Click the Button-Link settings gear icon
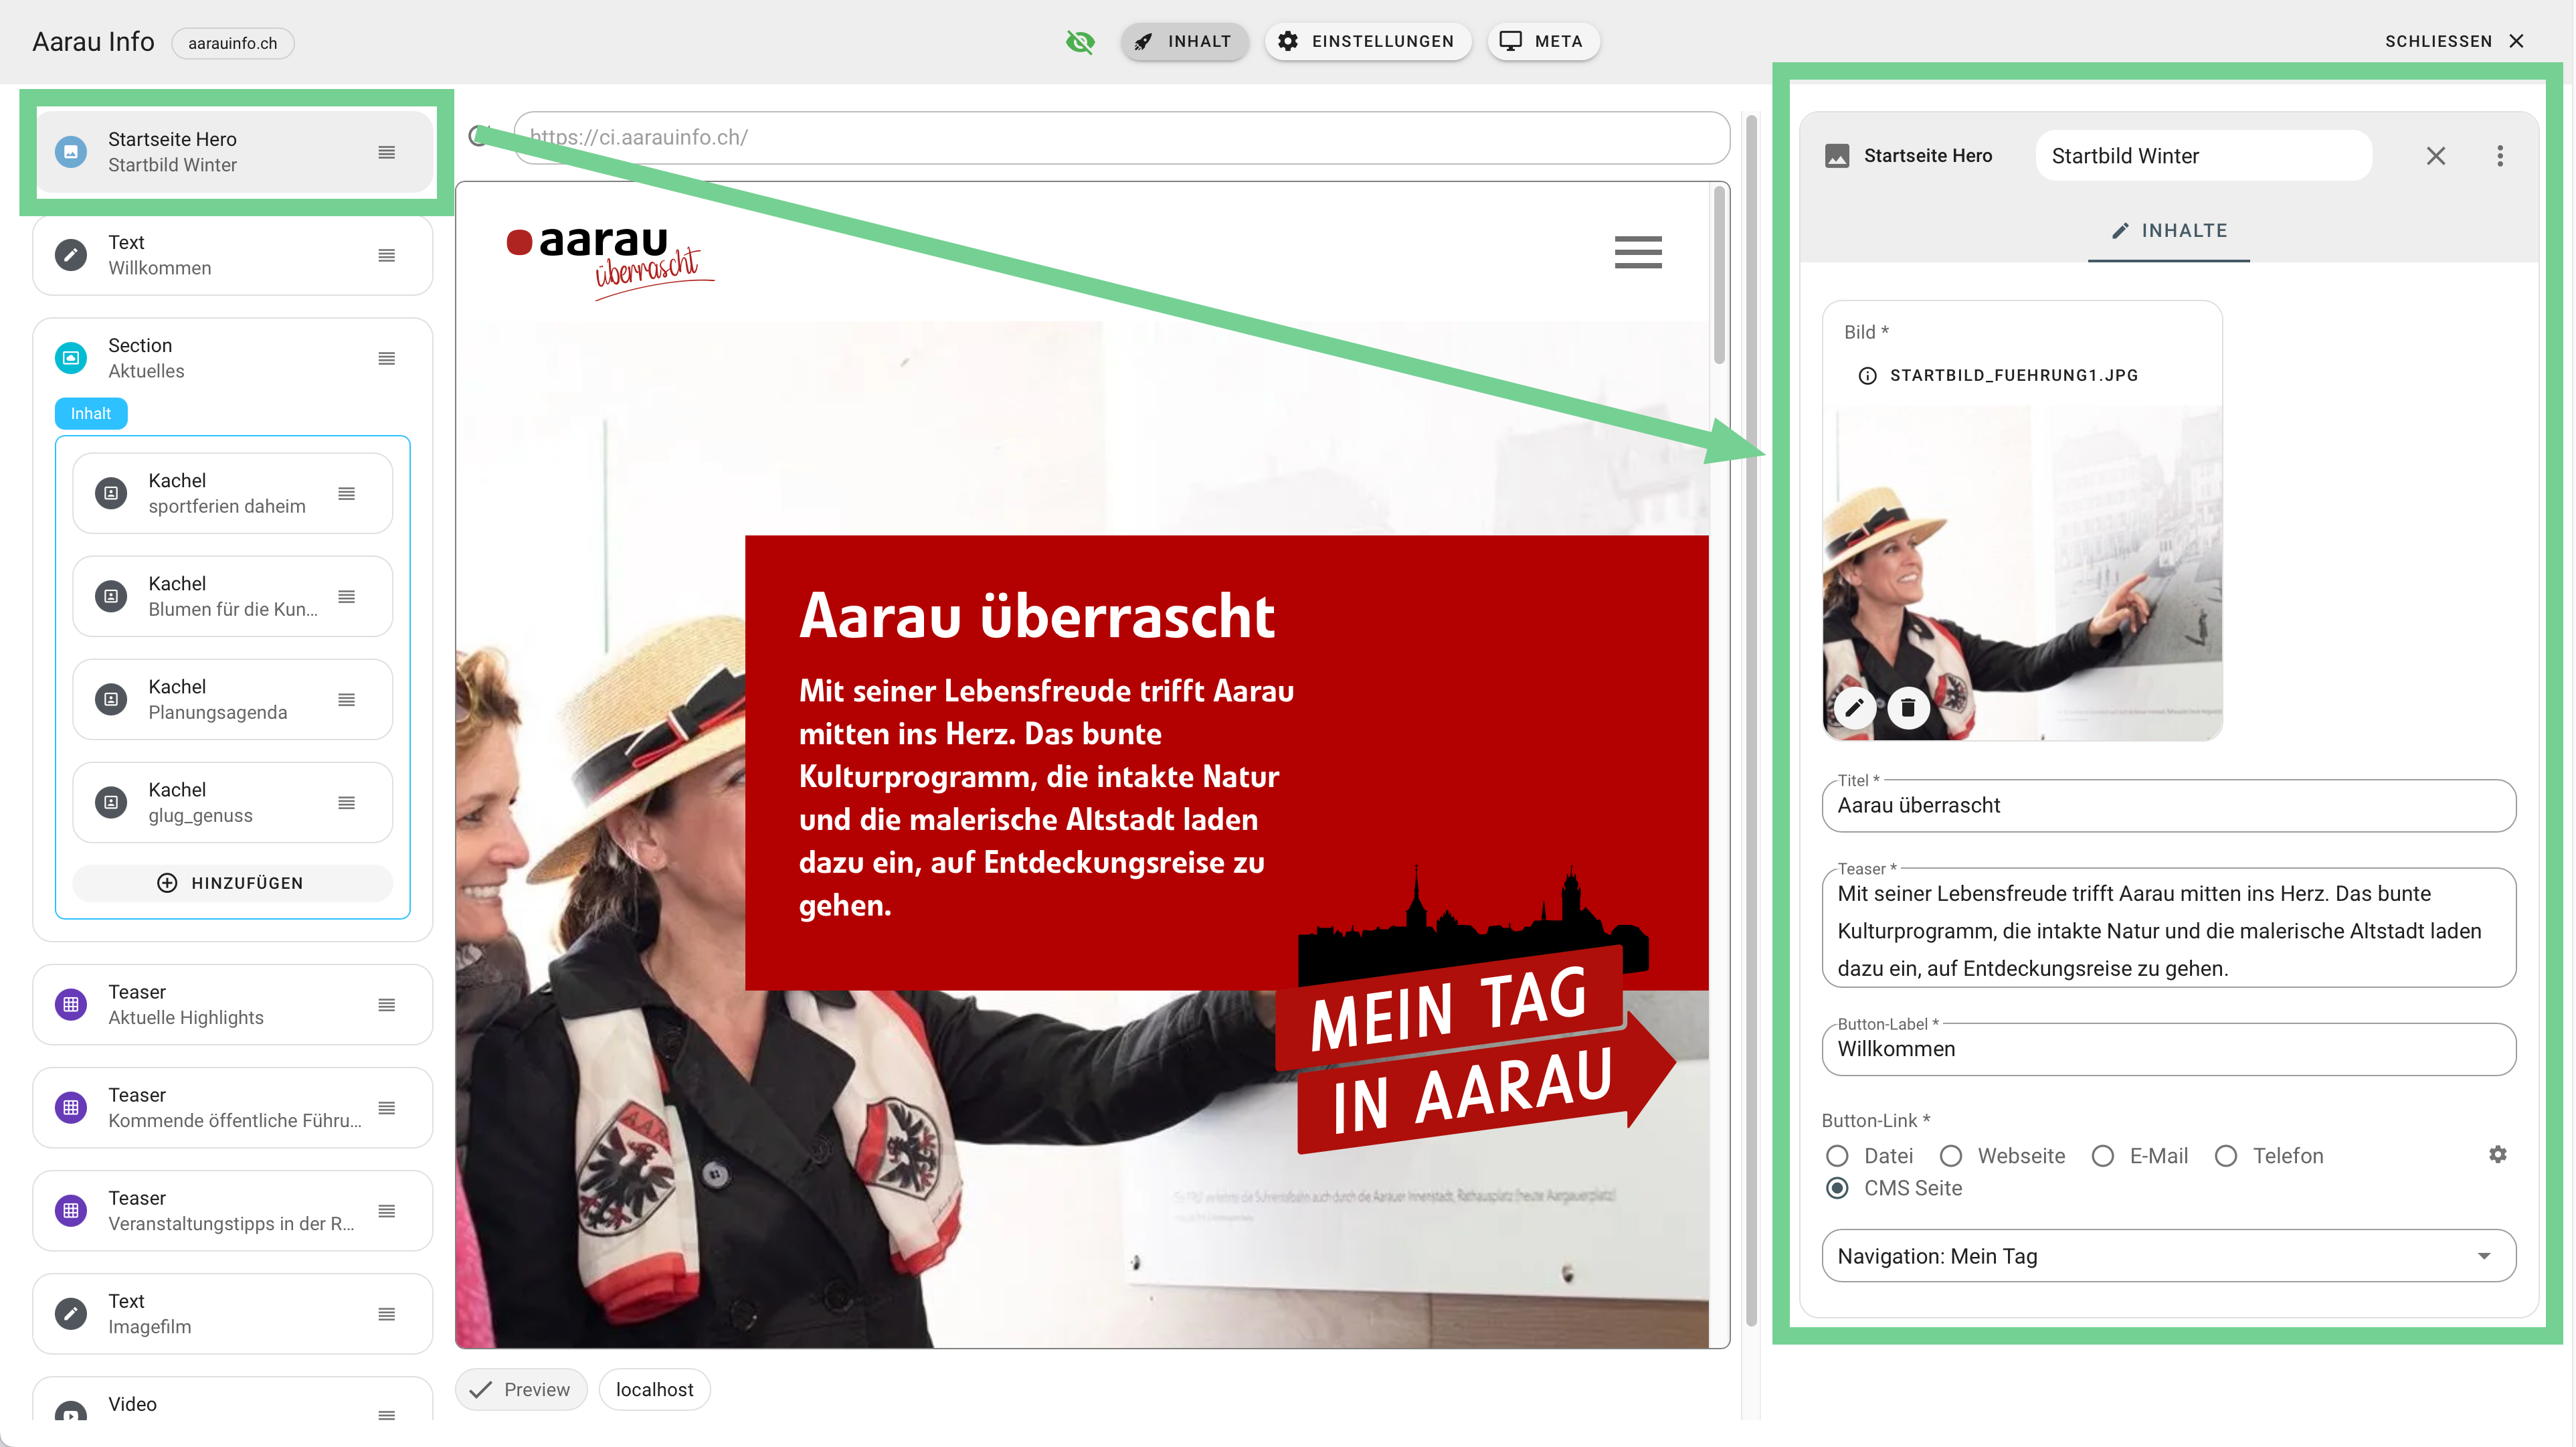This screenshot has height=1447, width=2576. pos(2497,1154)
